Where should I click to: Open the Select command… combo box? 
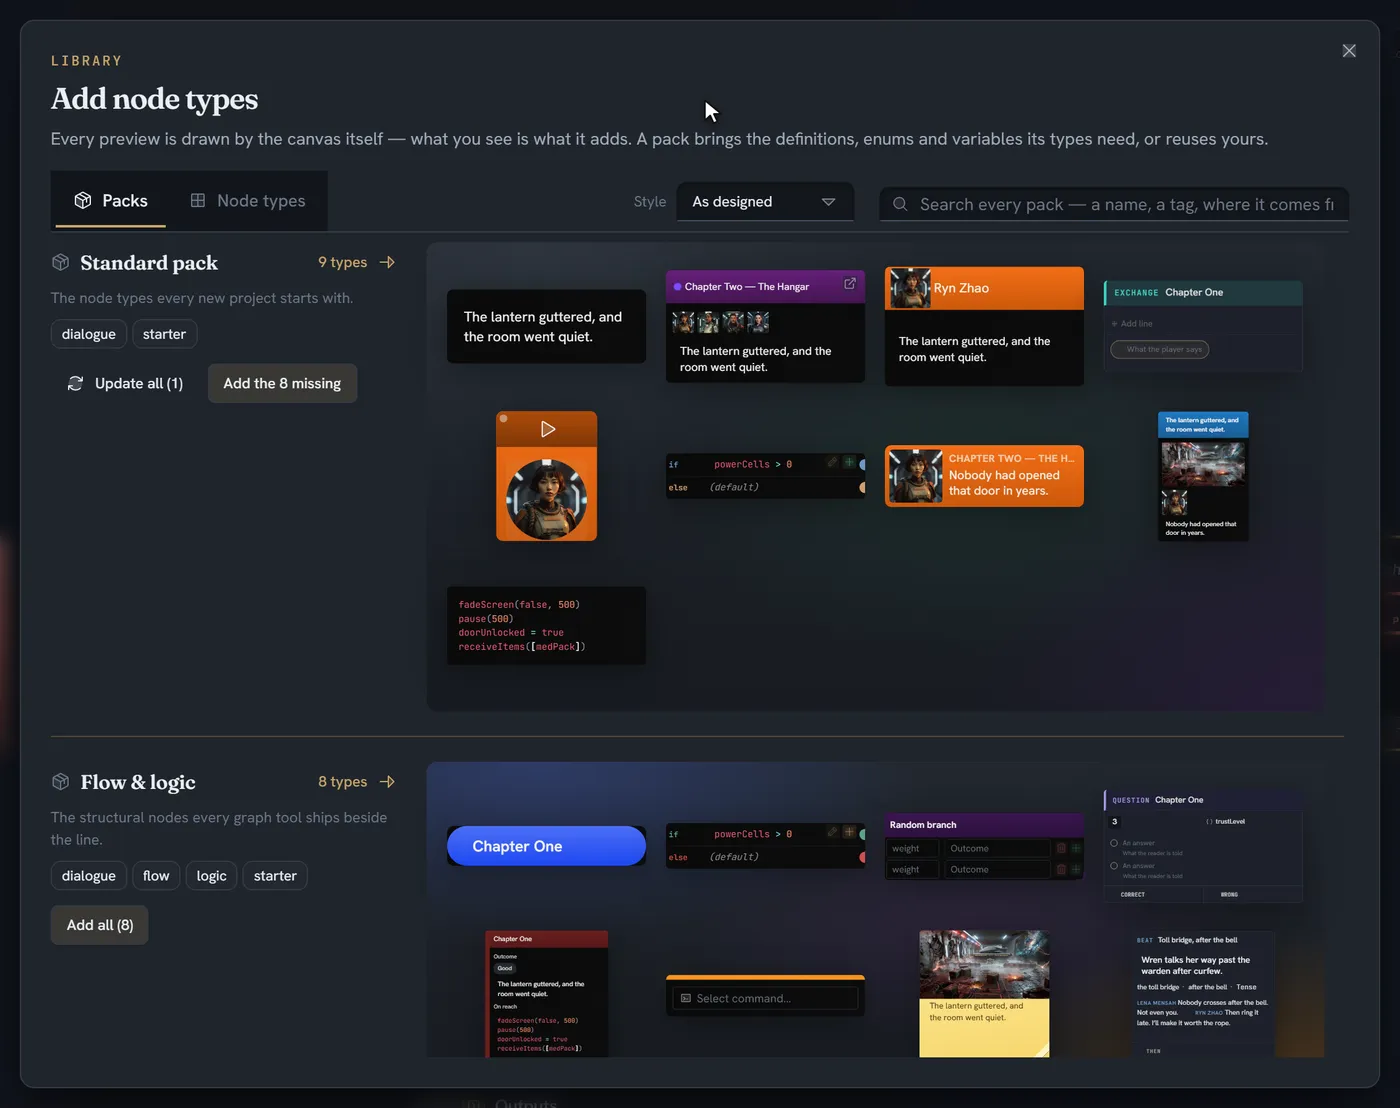tap(765, 998)
